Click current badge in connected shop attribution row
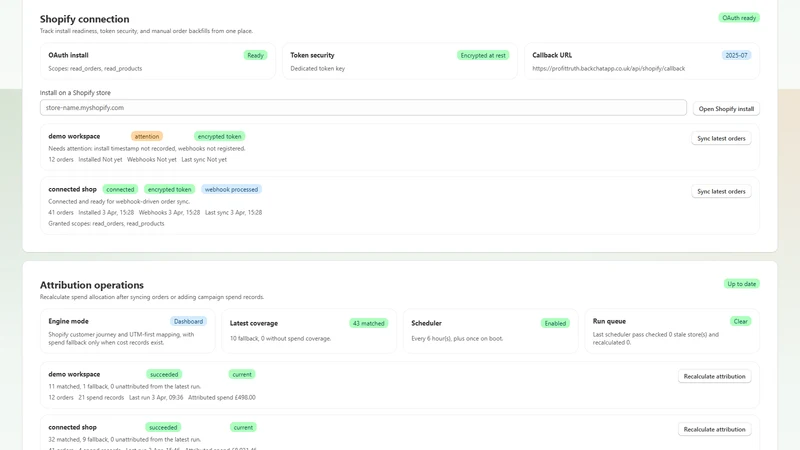Viewport: 800px width, 450px height. click(x=243, y=428)
